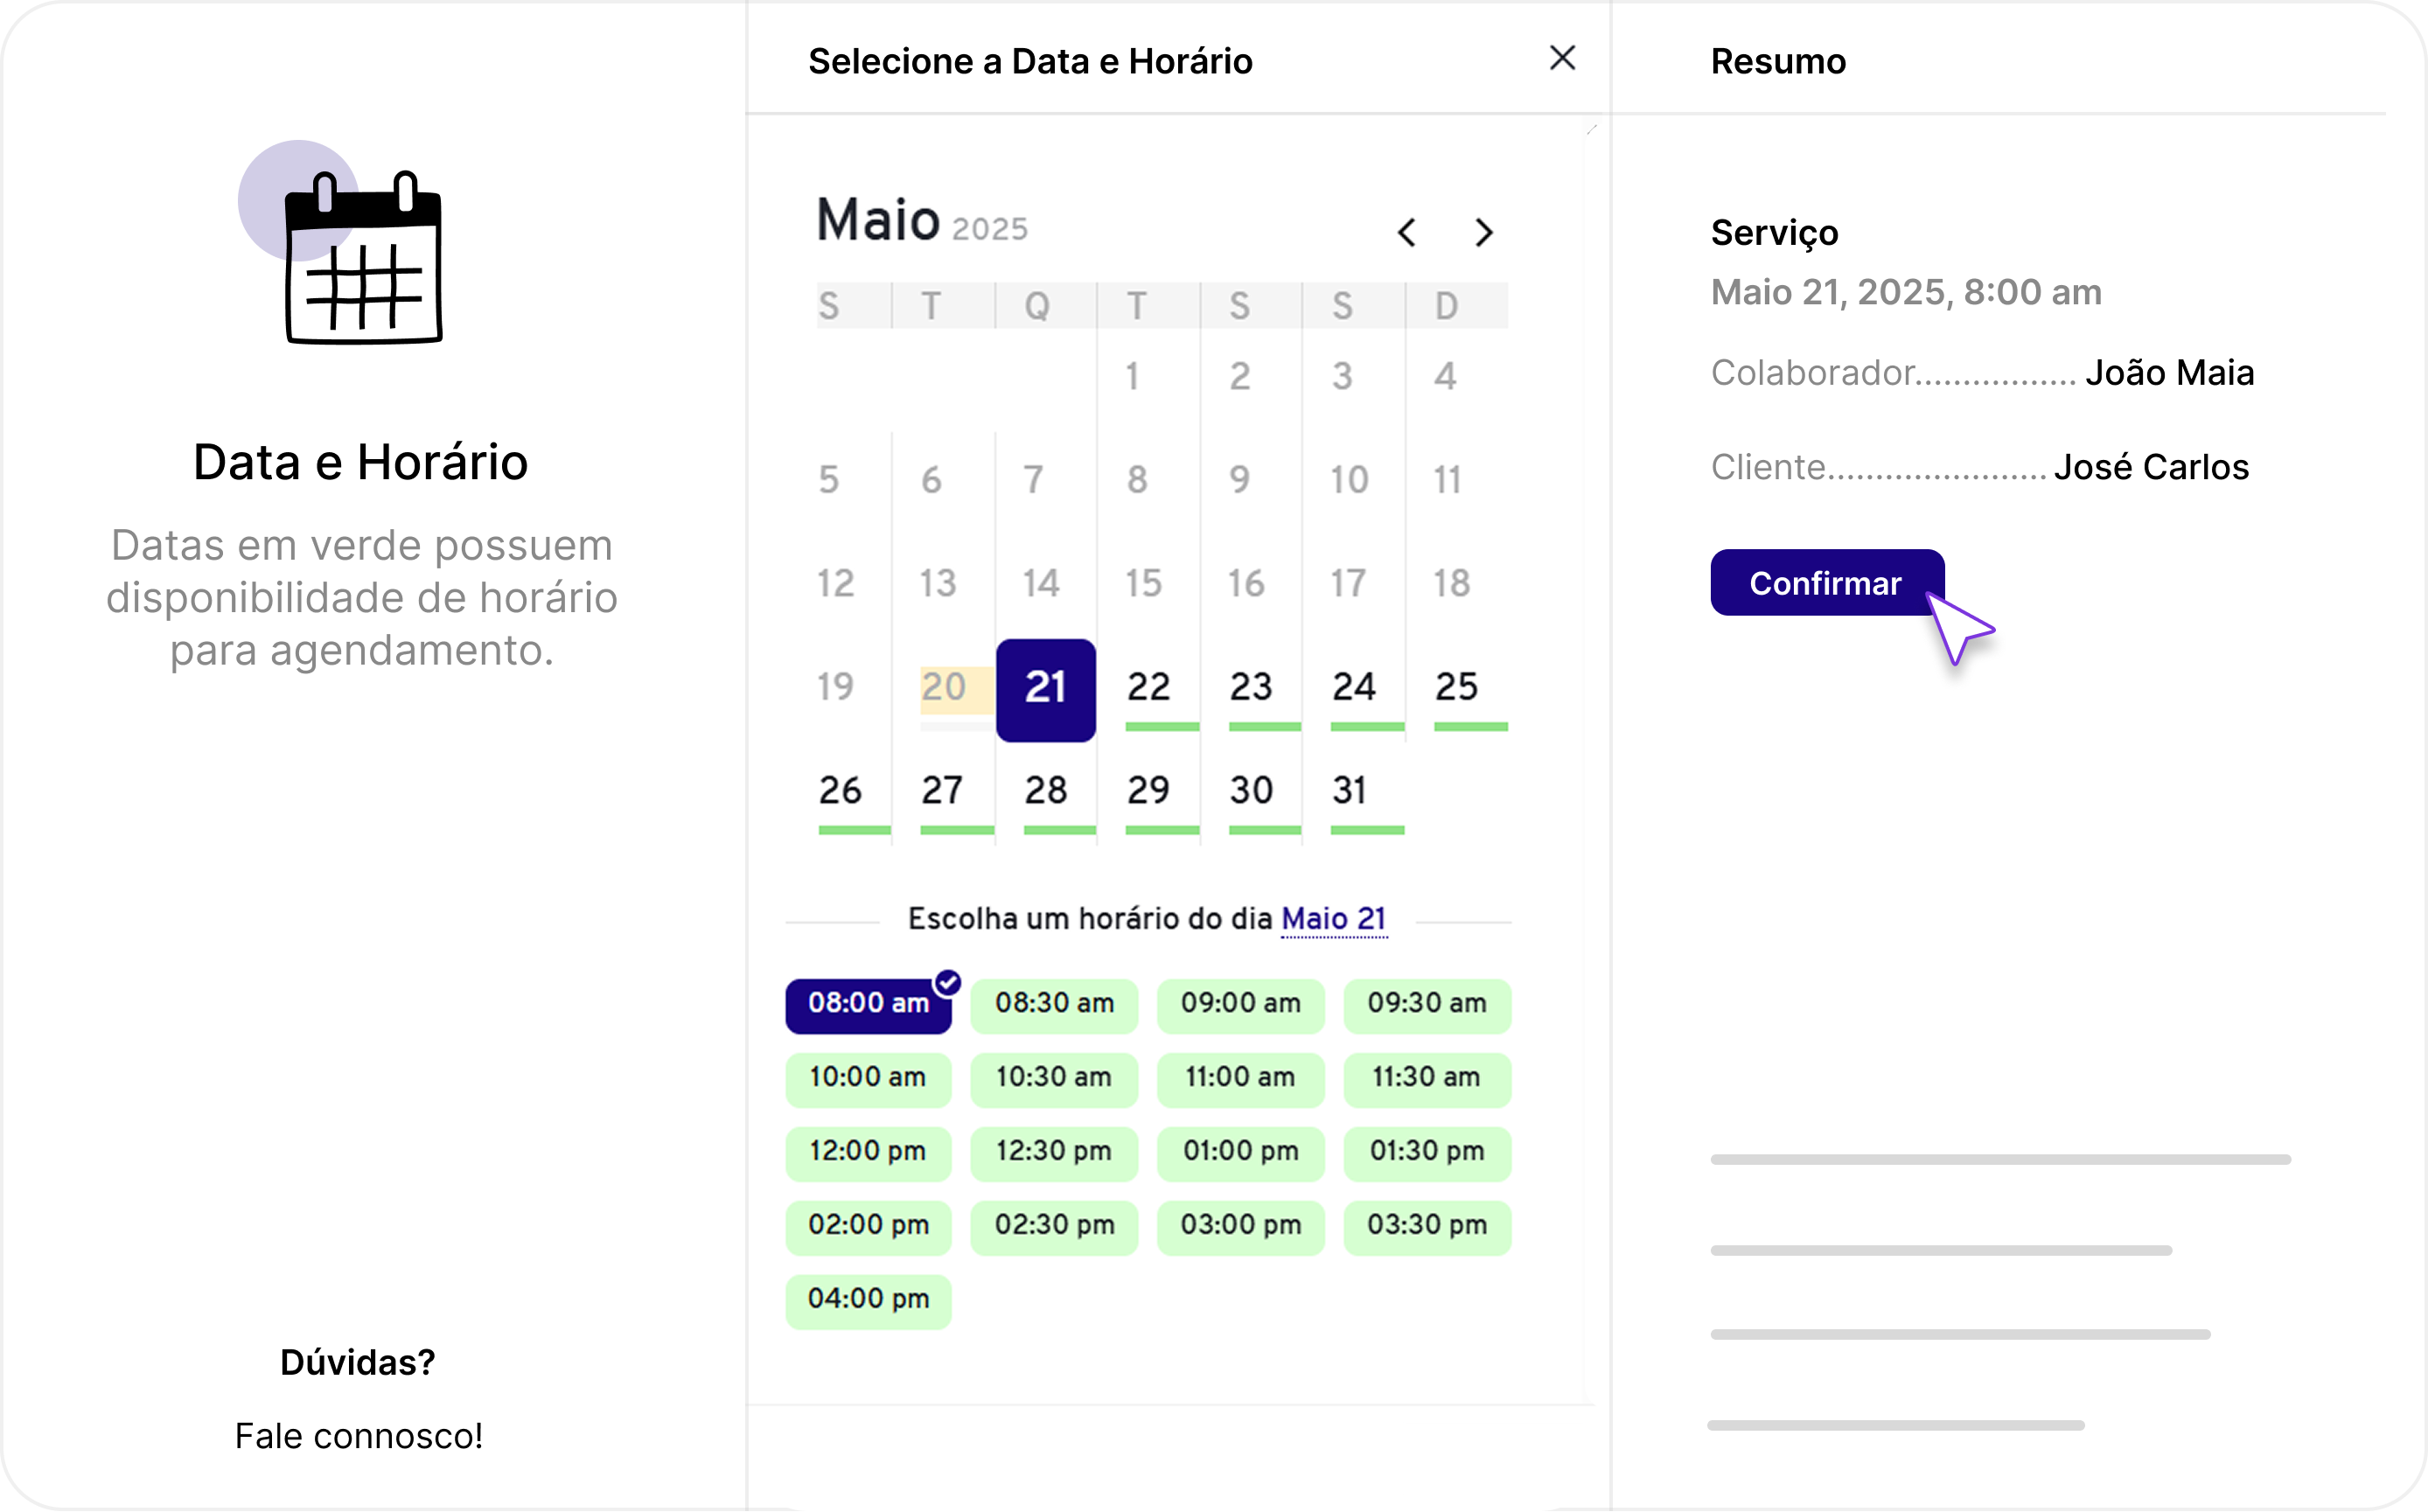
Task: Click the Maio 2025 month heading
Action: 921,221
